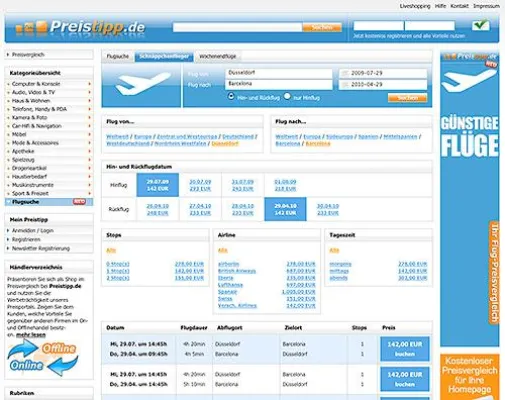Select the nur Hinflug radio button
505x400 pixels.
pyautogui.click(x=287, y=96)
